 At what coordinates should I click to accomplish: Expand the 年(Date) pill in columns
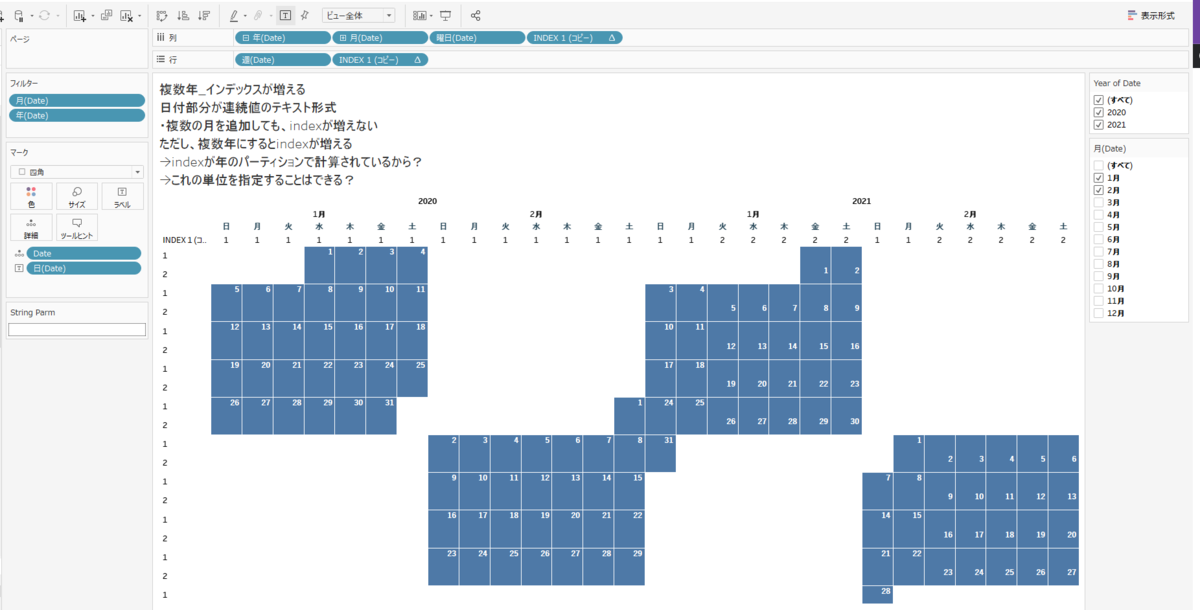tap(245, 38)
